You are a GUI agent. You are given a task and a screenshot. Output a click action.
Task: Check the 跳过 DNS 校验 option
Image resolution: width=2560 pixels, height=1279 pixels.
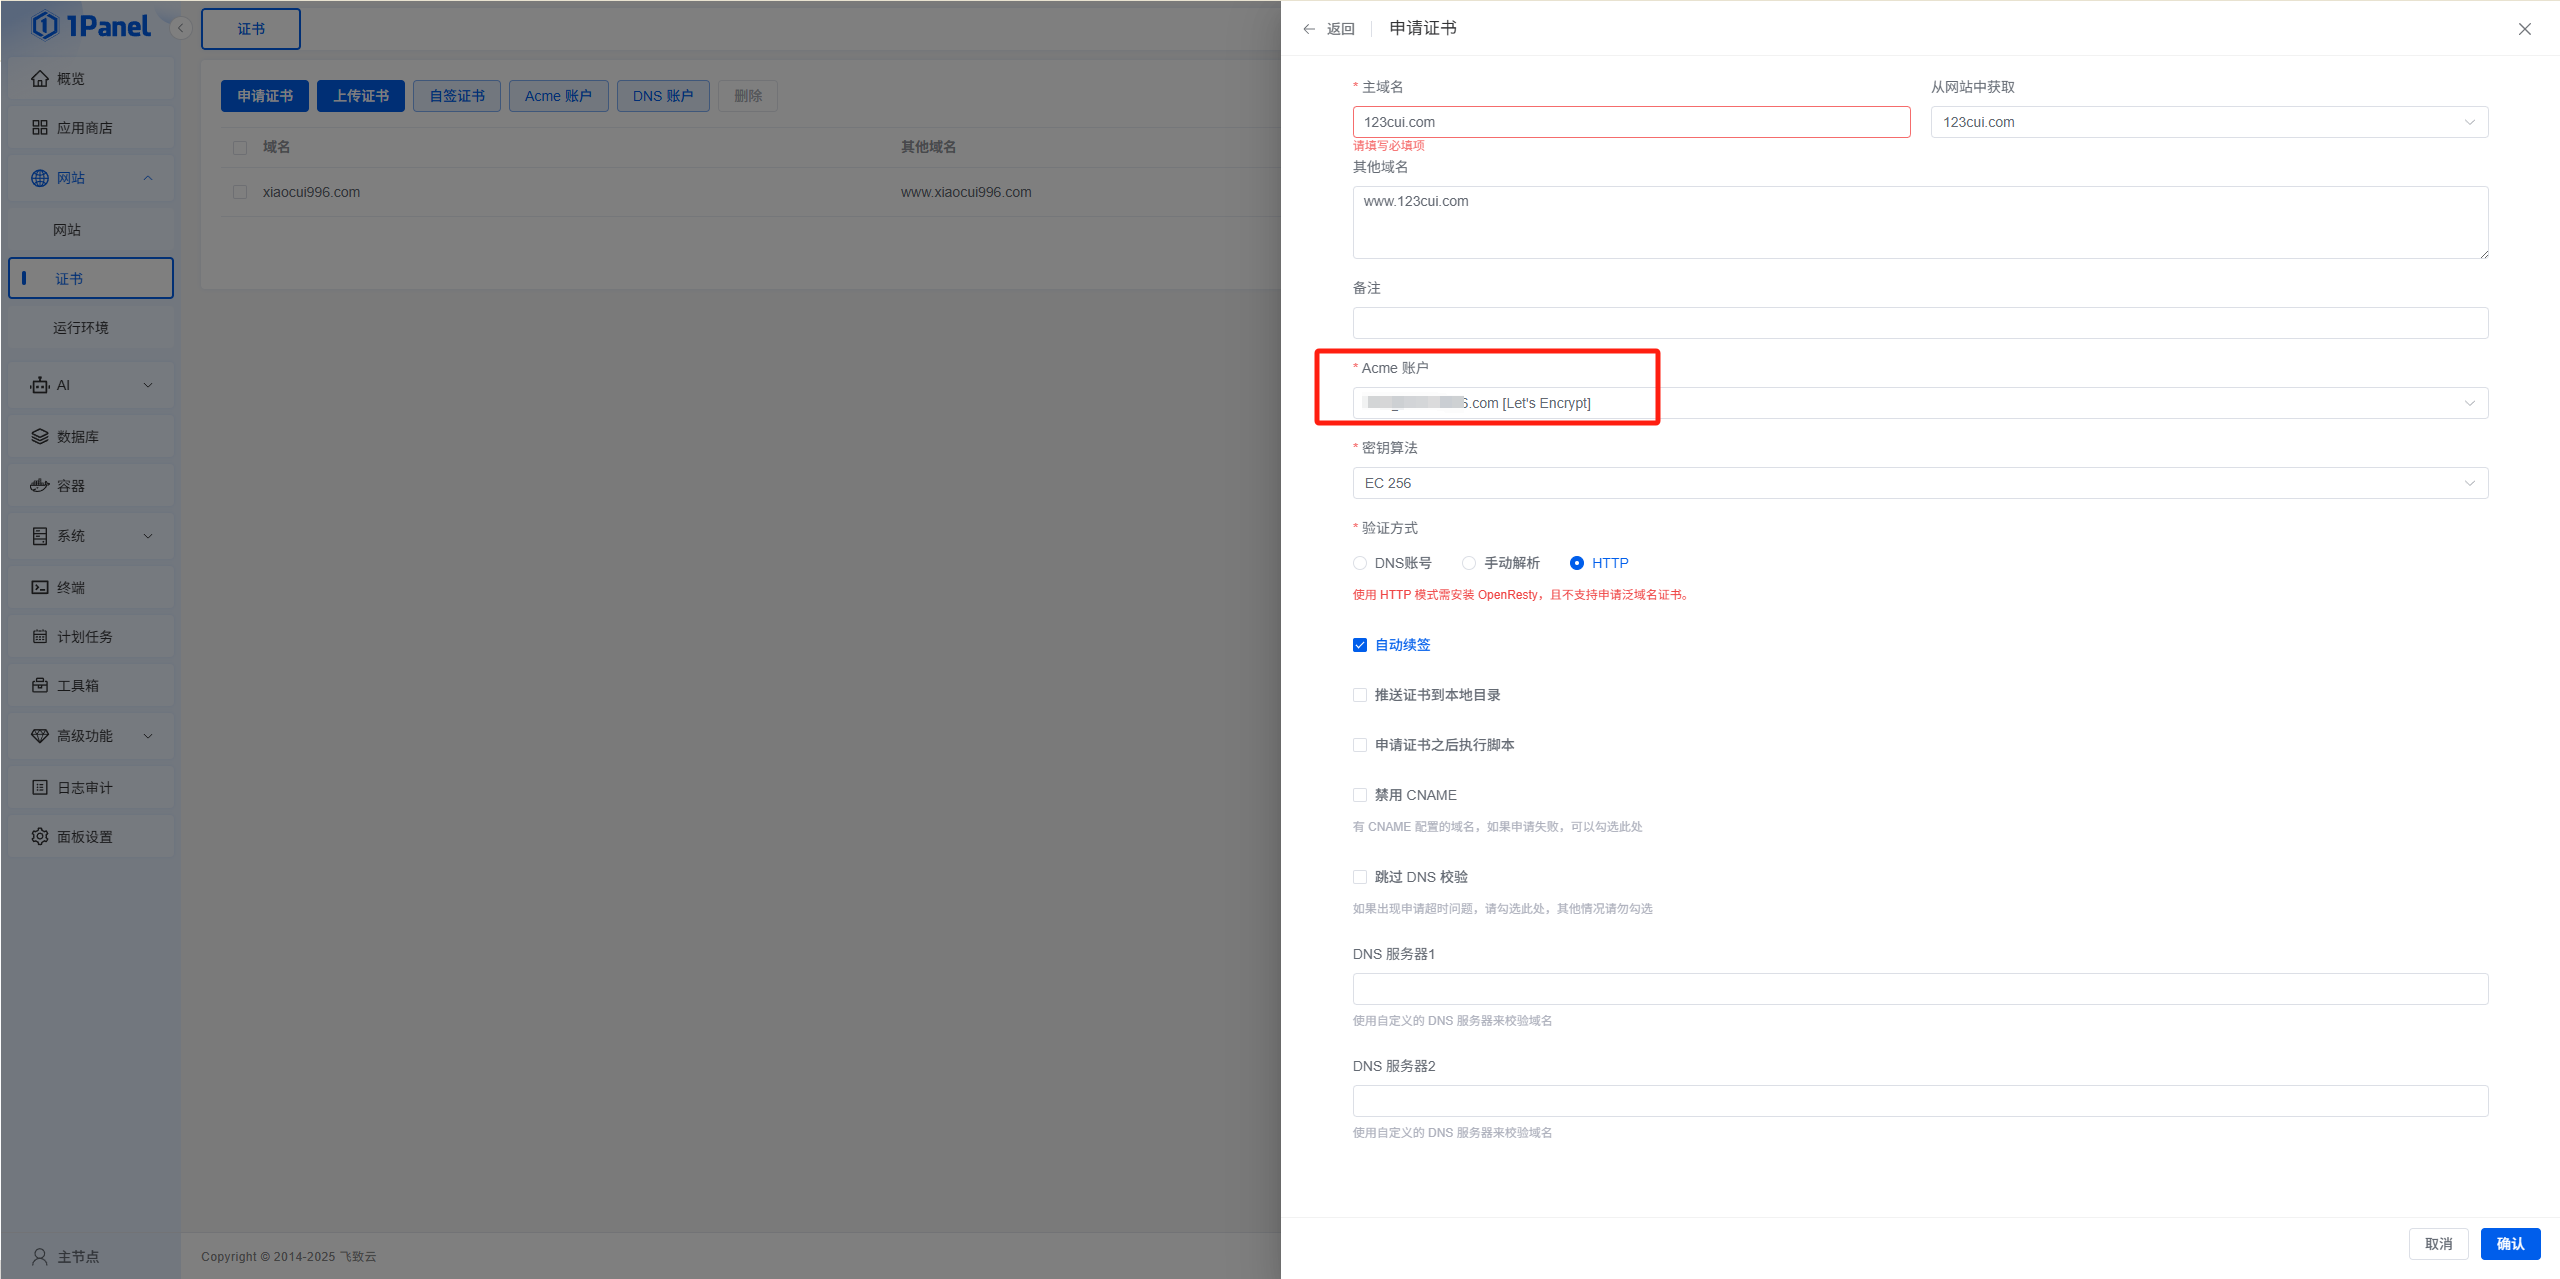coord(1359,876)
